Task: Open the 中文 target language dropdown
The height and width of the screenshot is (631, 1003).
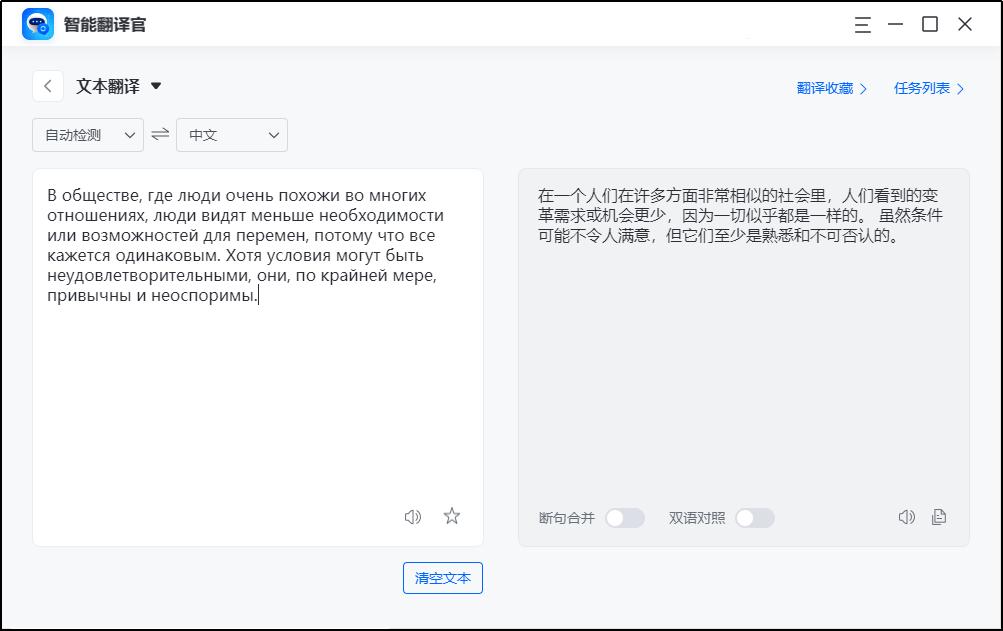Action: (x=232, y=134)
